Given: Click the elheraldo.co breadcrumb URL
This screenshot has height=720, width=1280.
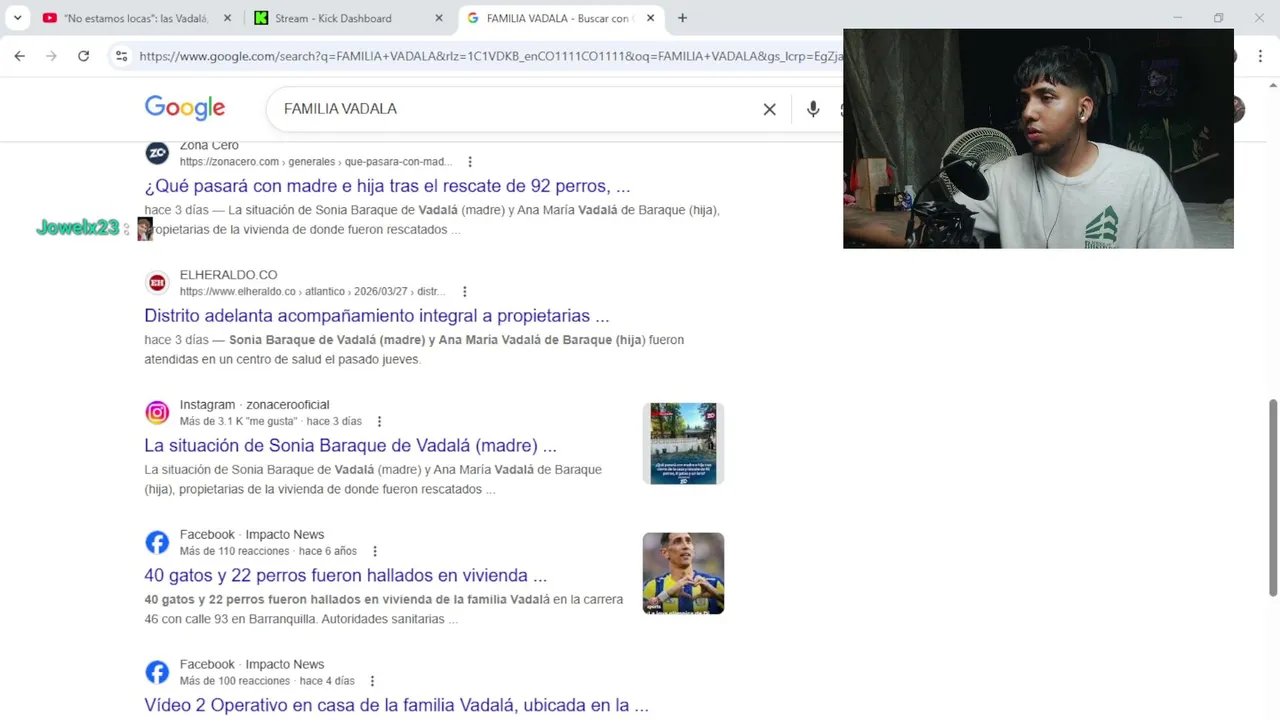Looking at the screenshot, I should click(313, 292).
